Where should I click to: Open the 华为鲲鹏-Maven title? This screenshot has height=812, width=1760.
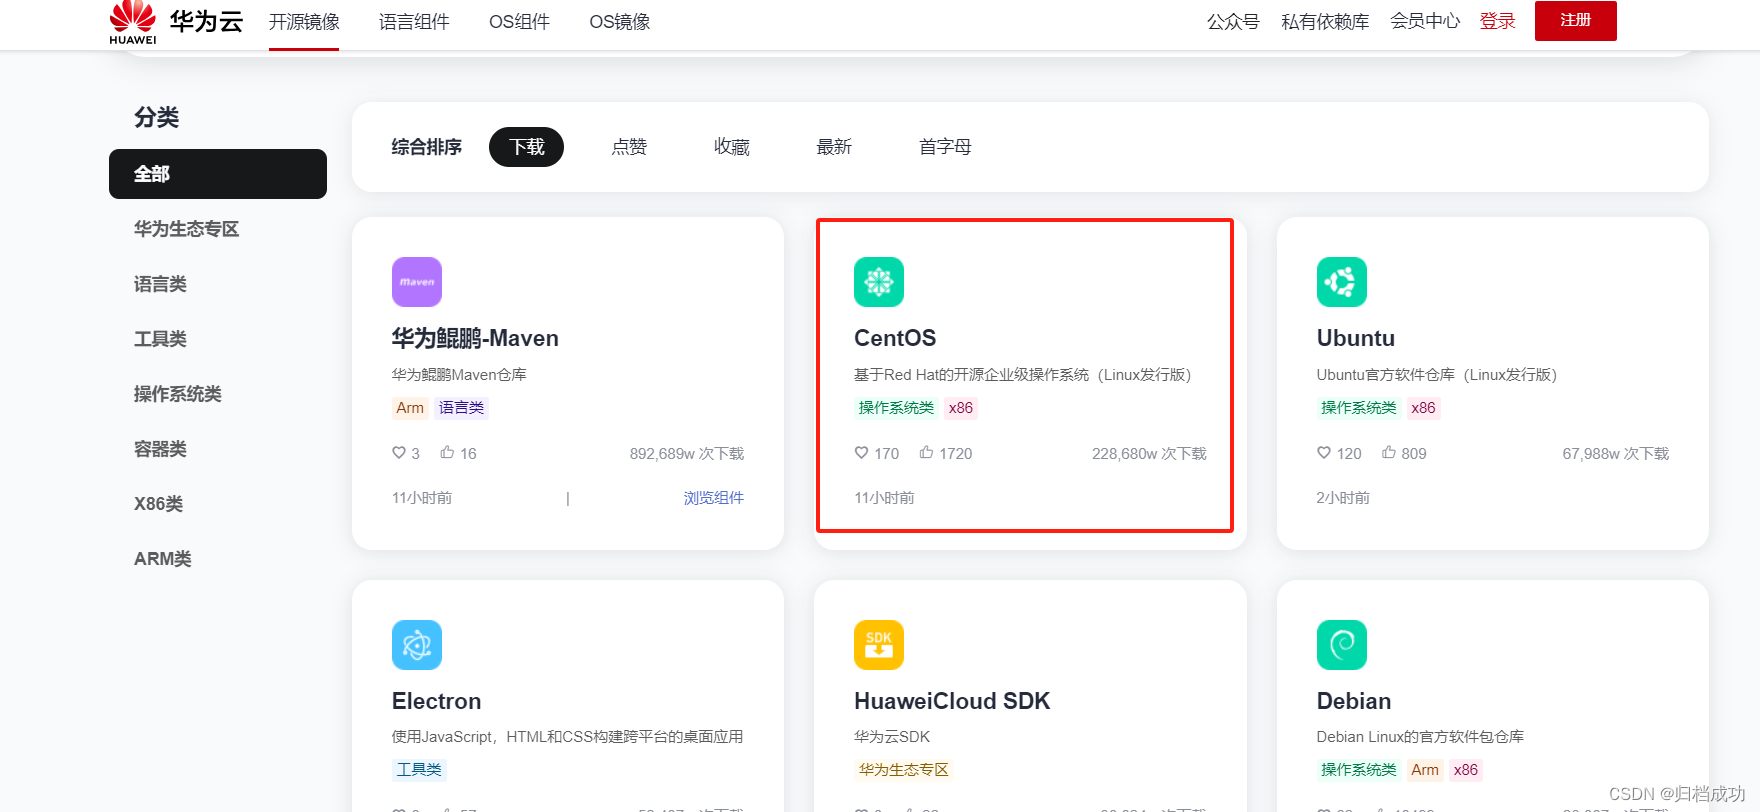pos(475,338)
